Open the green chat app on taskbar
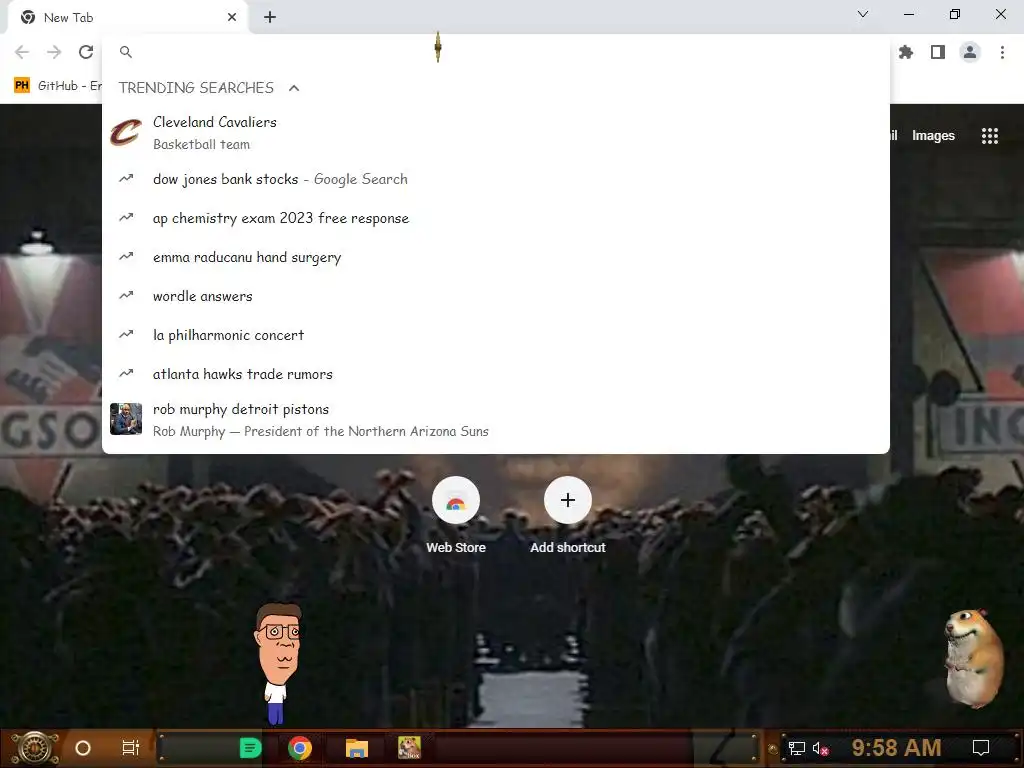This screenshot has height=768, width=1024. pyautogui.click(x=251, y=748)
